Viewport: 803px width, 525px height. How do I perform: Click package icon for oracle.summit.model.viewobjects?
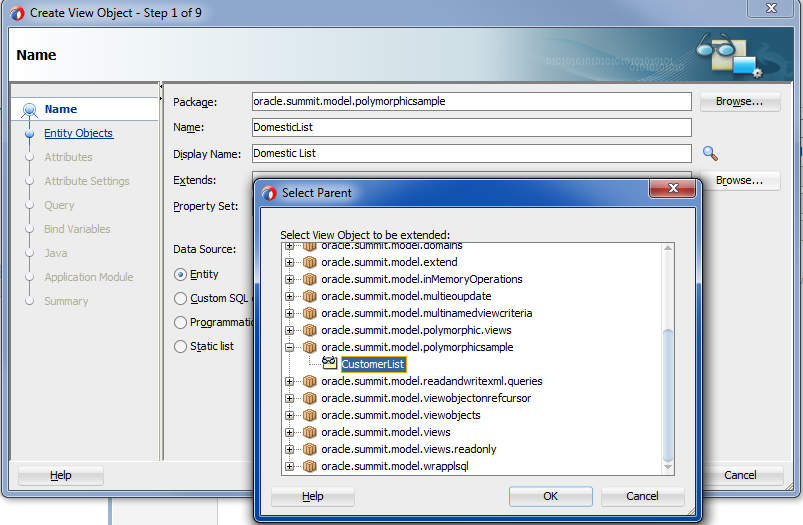click(x=309, y=415)
